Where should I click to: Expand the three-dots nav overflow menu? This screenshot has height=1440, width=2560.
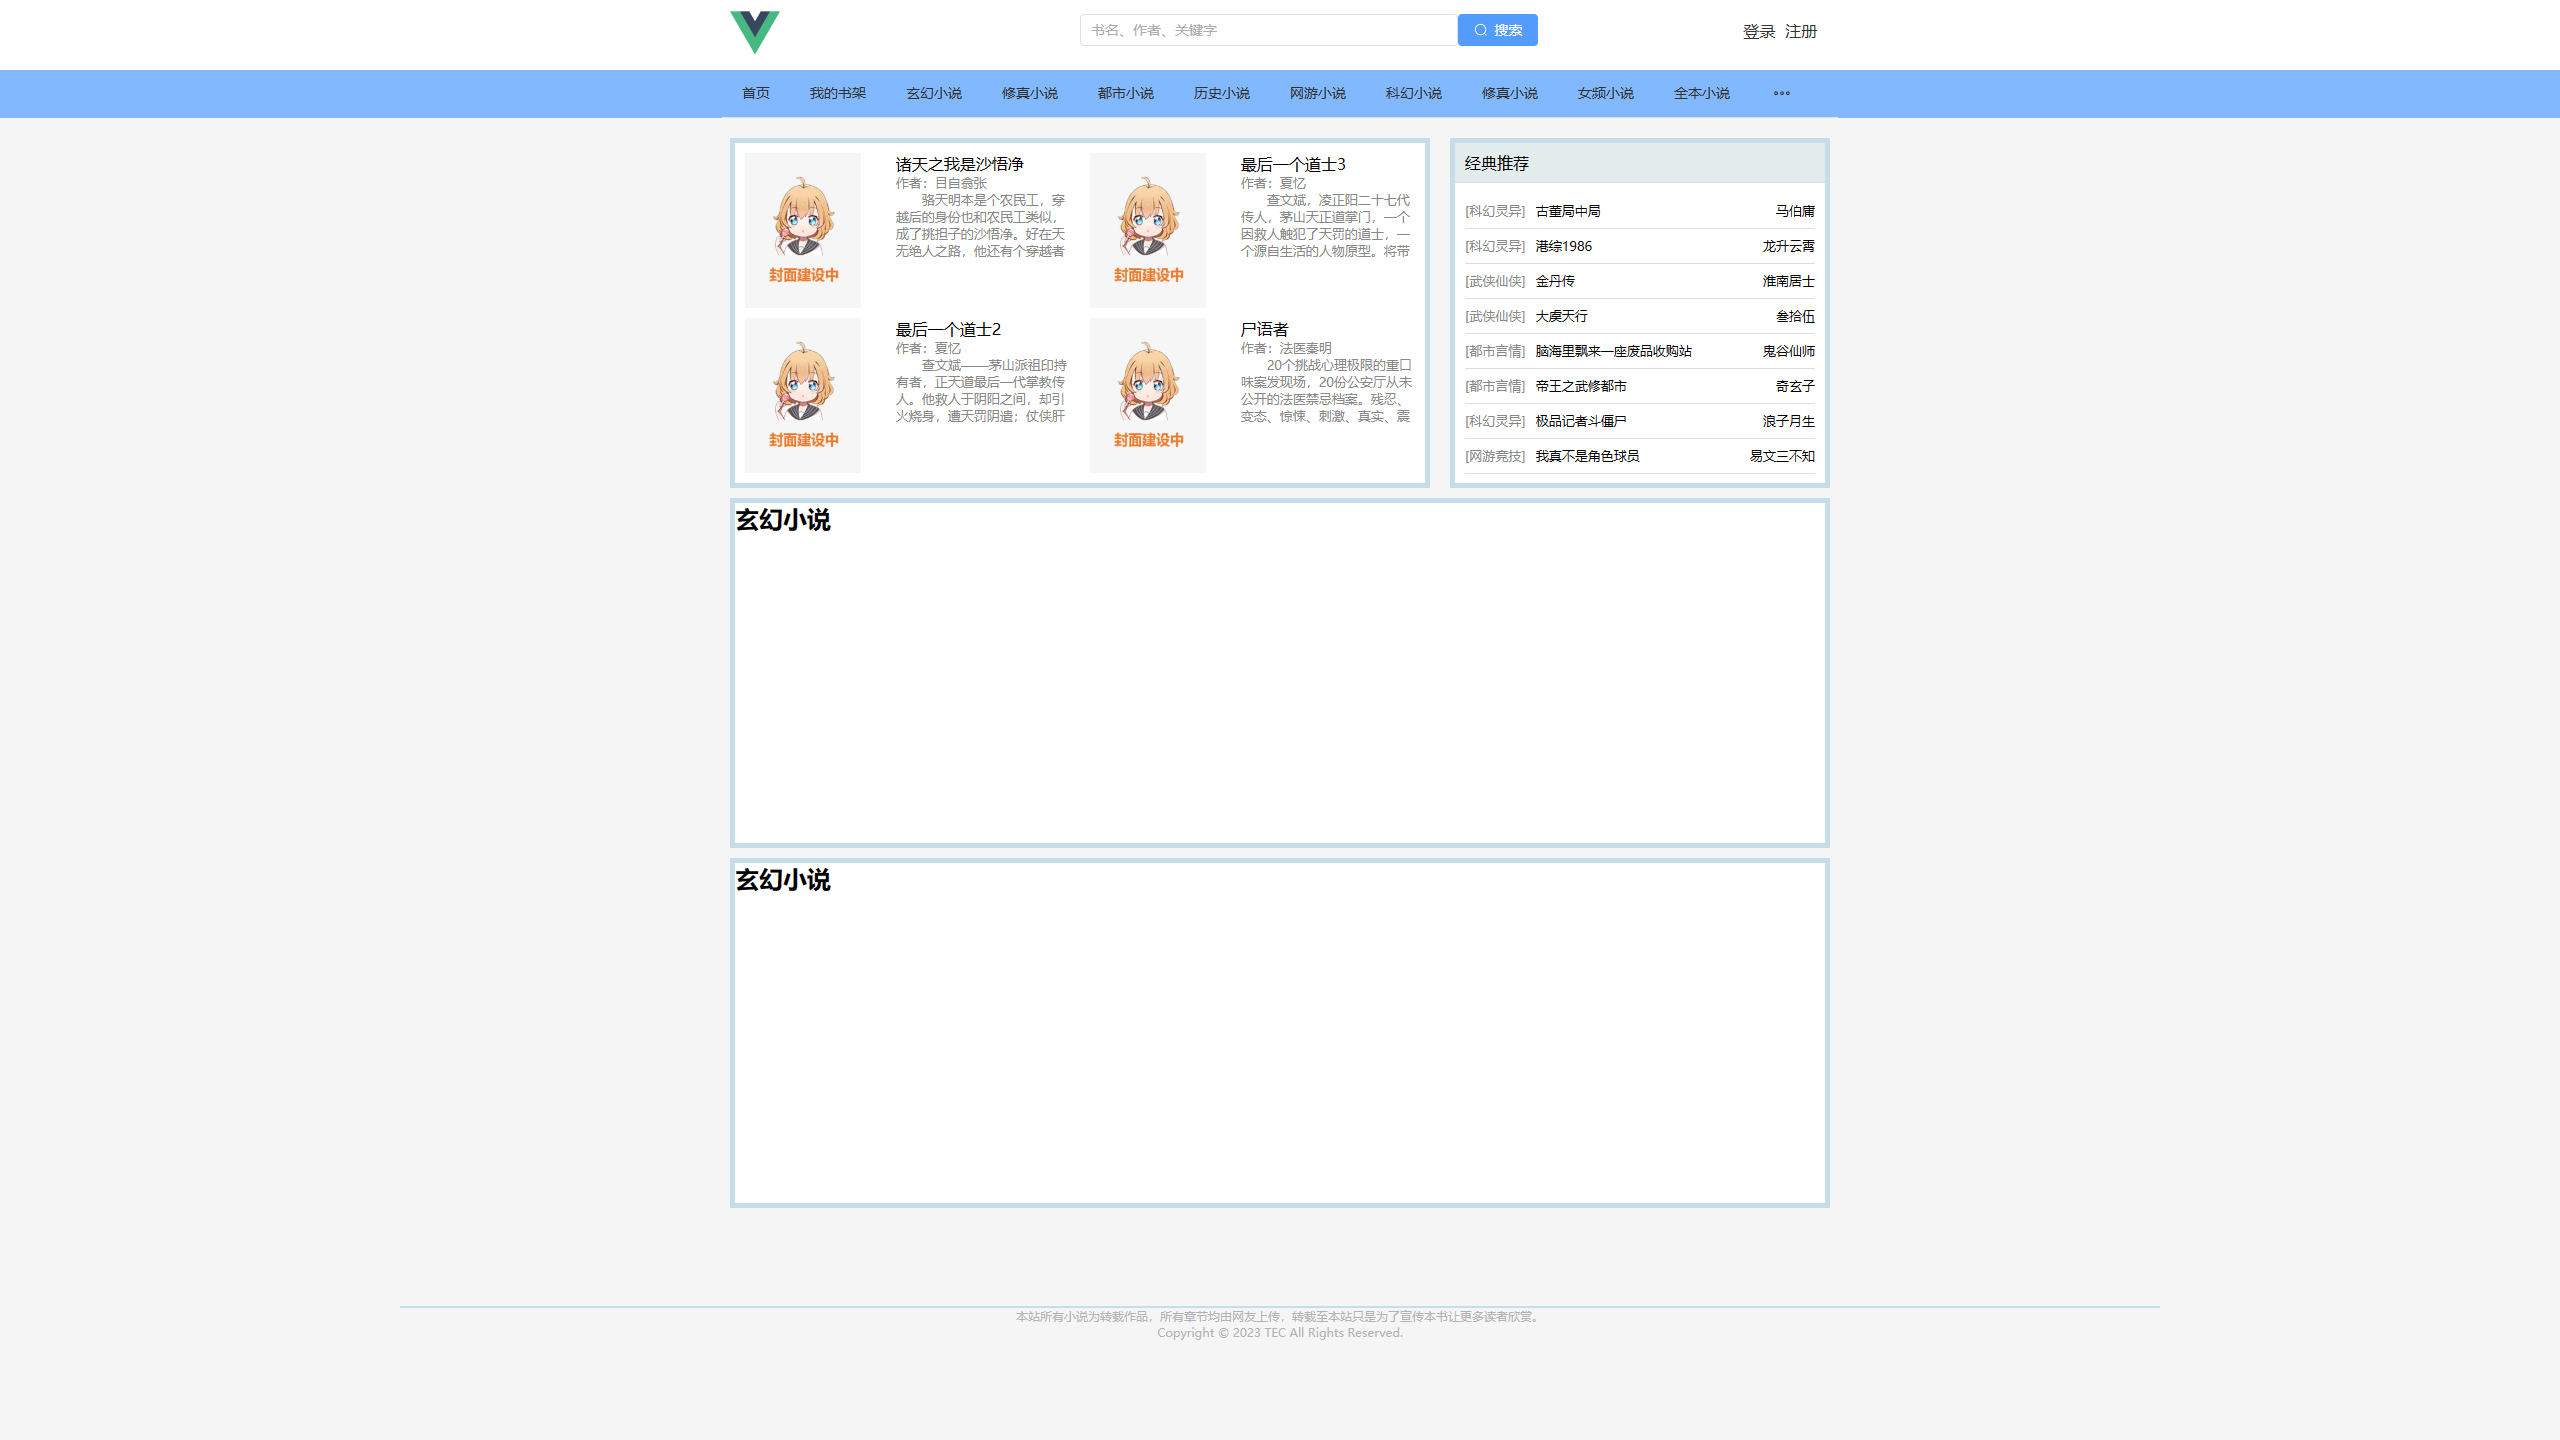(x=1781, y=93)
